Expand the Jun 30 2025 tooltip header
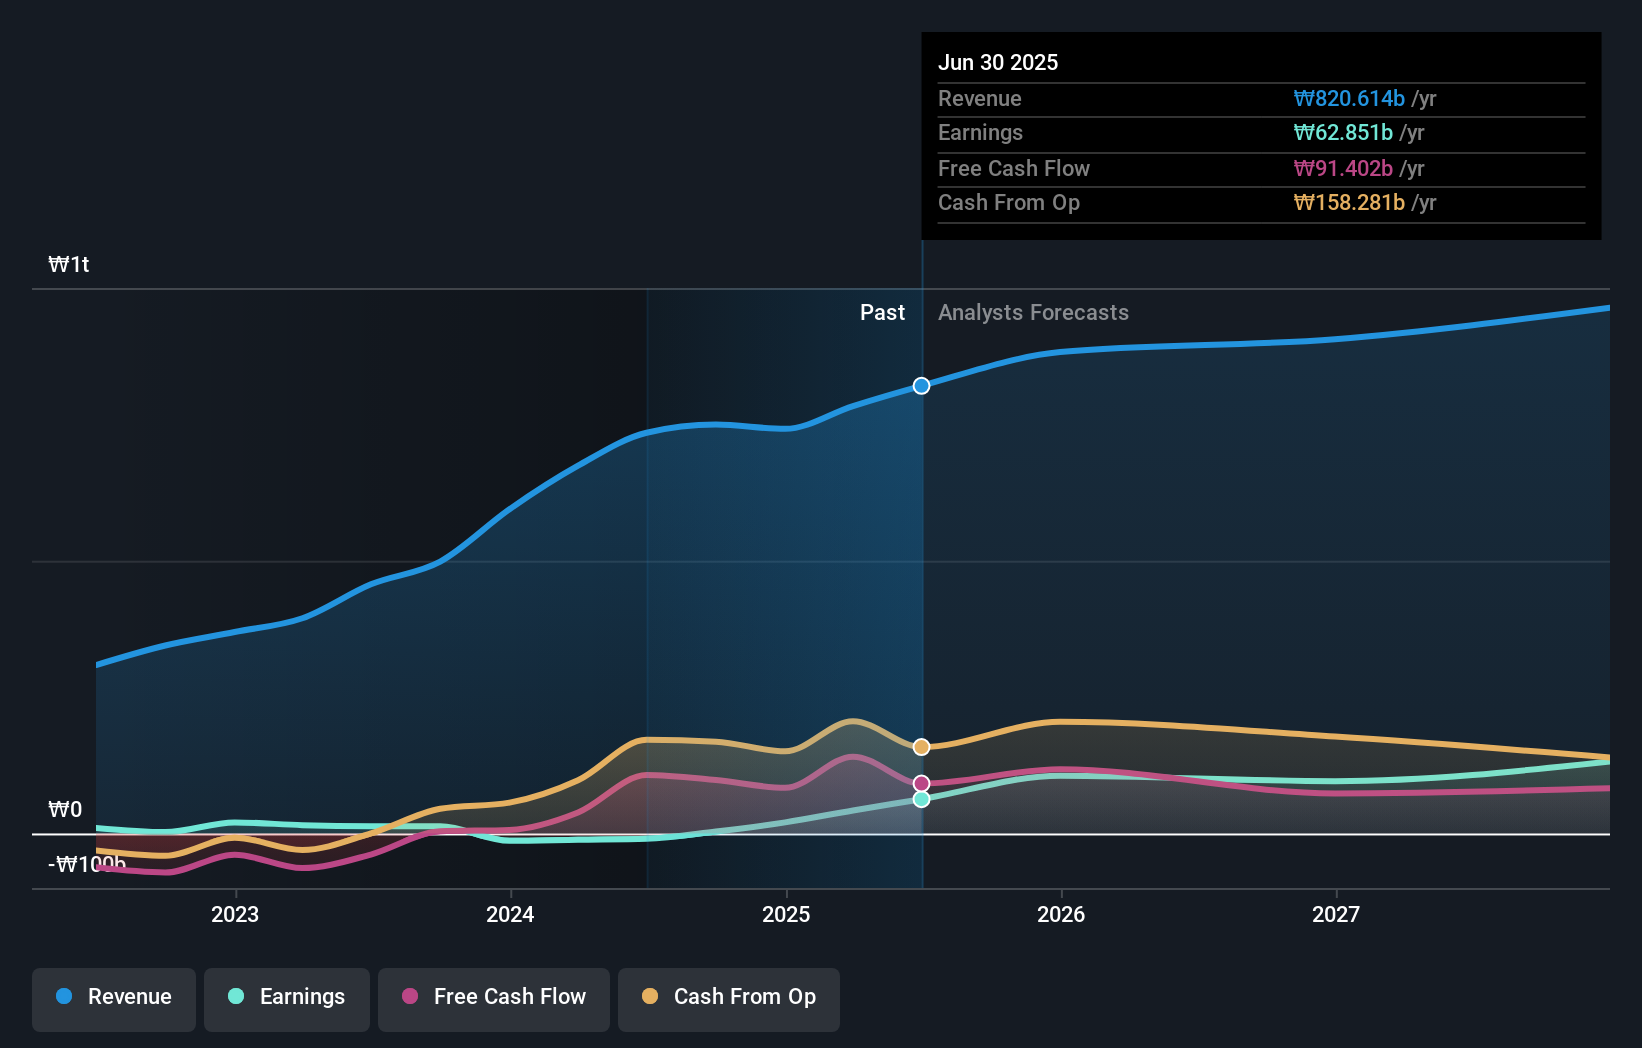The width and height of the screenshot is (1642, 1048). [x=998, y=62]
